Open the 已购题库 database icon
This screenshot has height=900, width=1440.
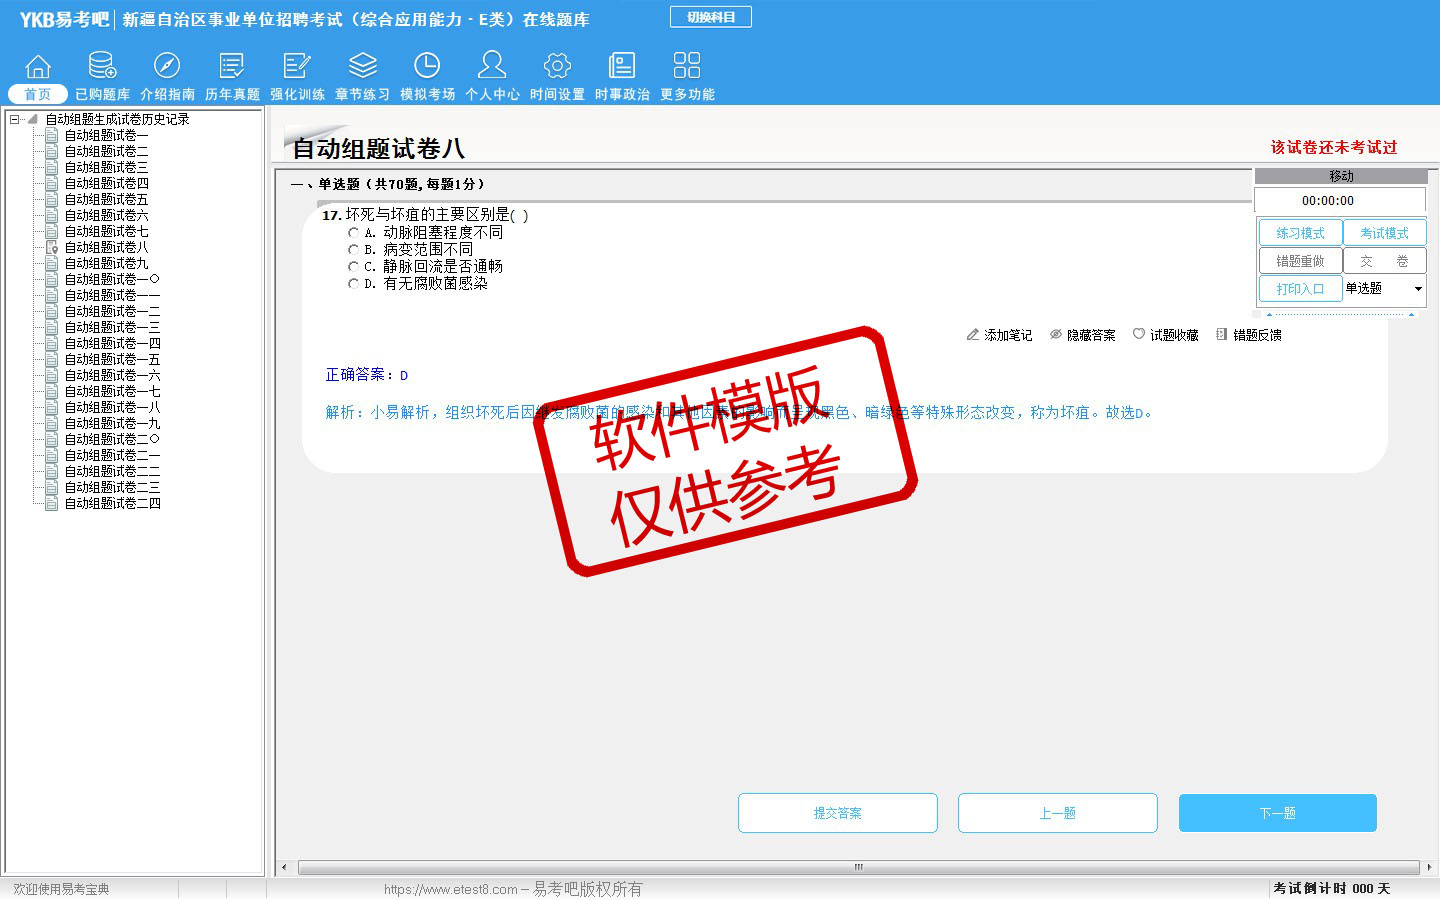(x=102, y=67)
